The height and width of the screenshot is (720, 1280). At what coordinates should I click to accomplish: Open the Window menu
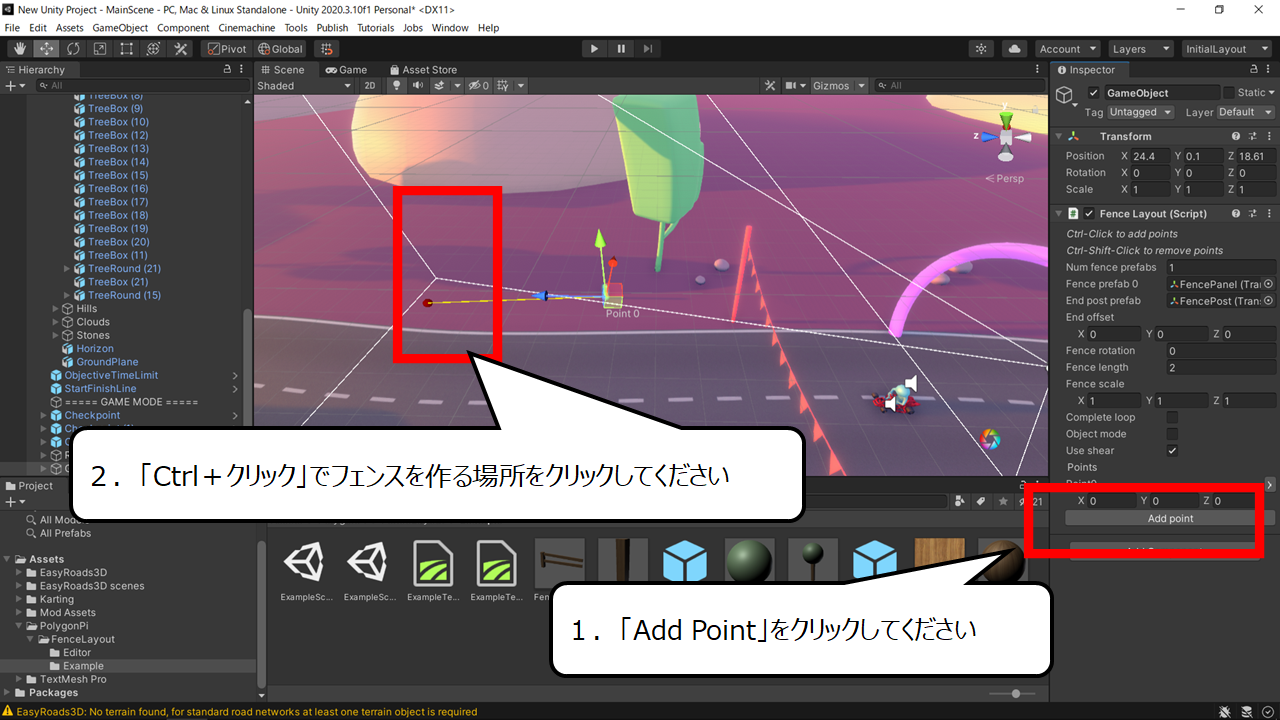450,28
